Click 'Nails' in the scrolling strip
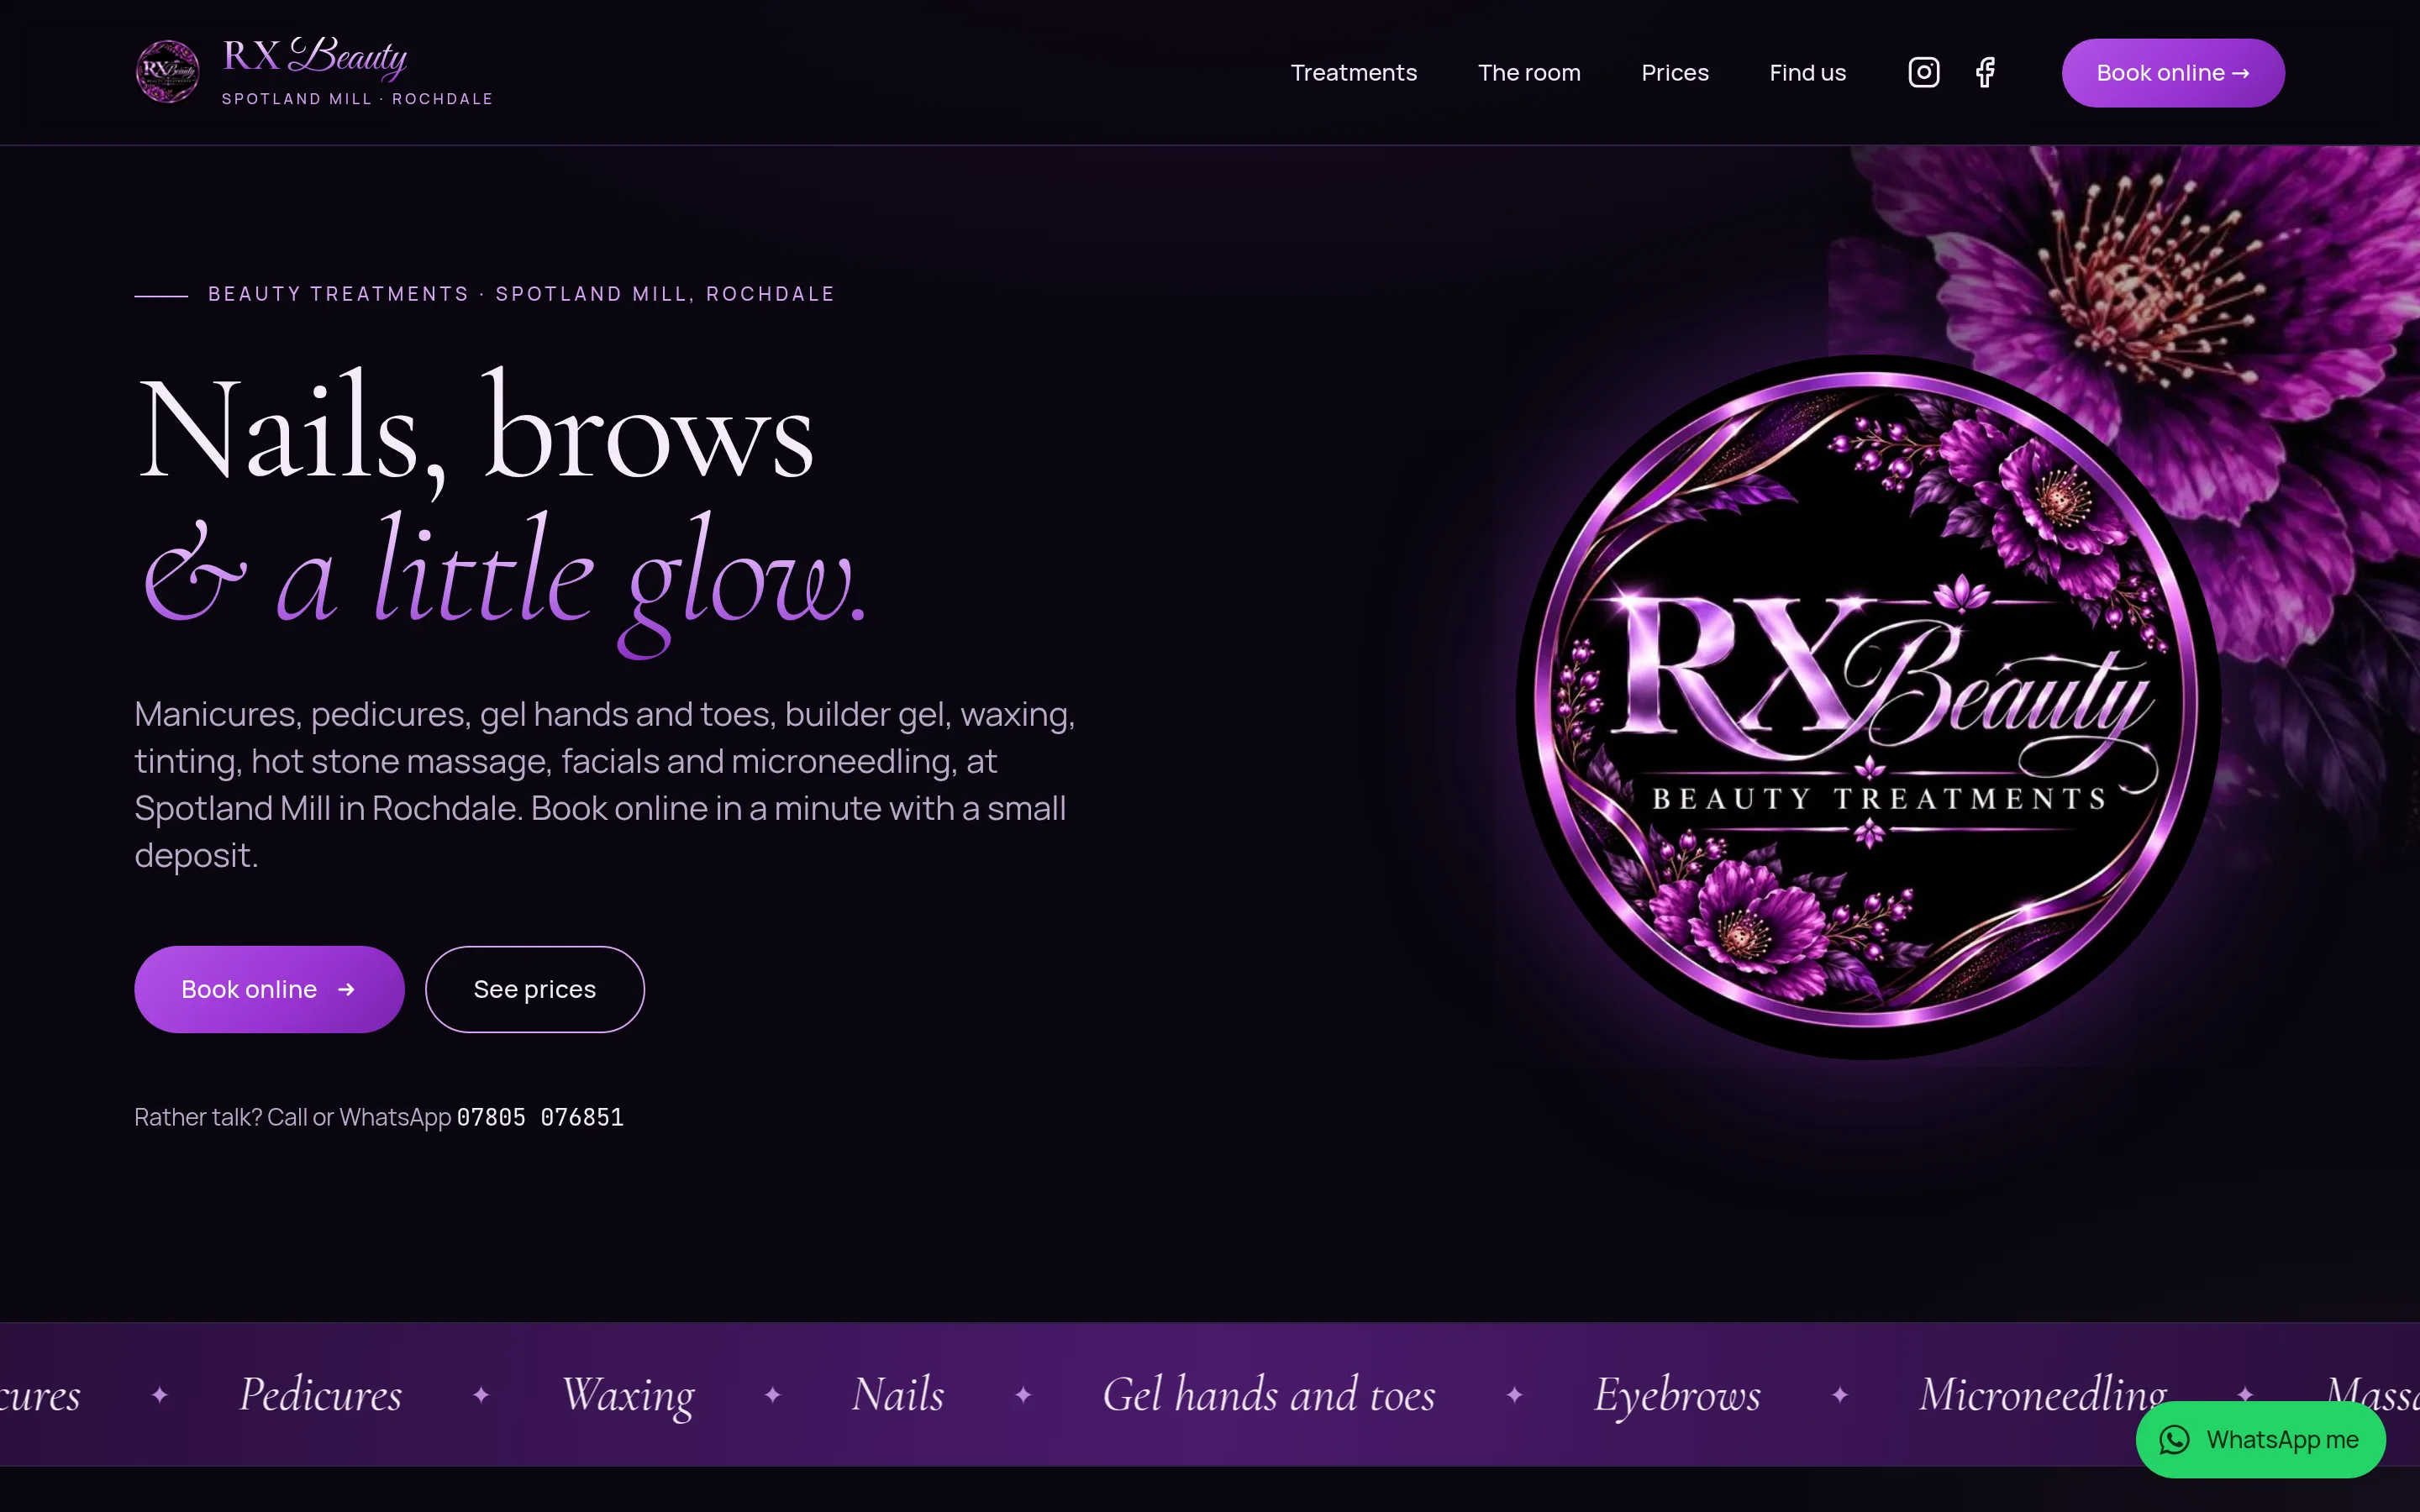The height and width of the screenshot is (1512, 2420). click(x=898, y=1394)
